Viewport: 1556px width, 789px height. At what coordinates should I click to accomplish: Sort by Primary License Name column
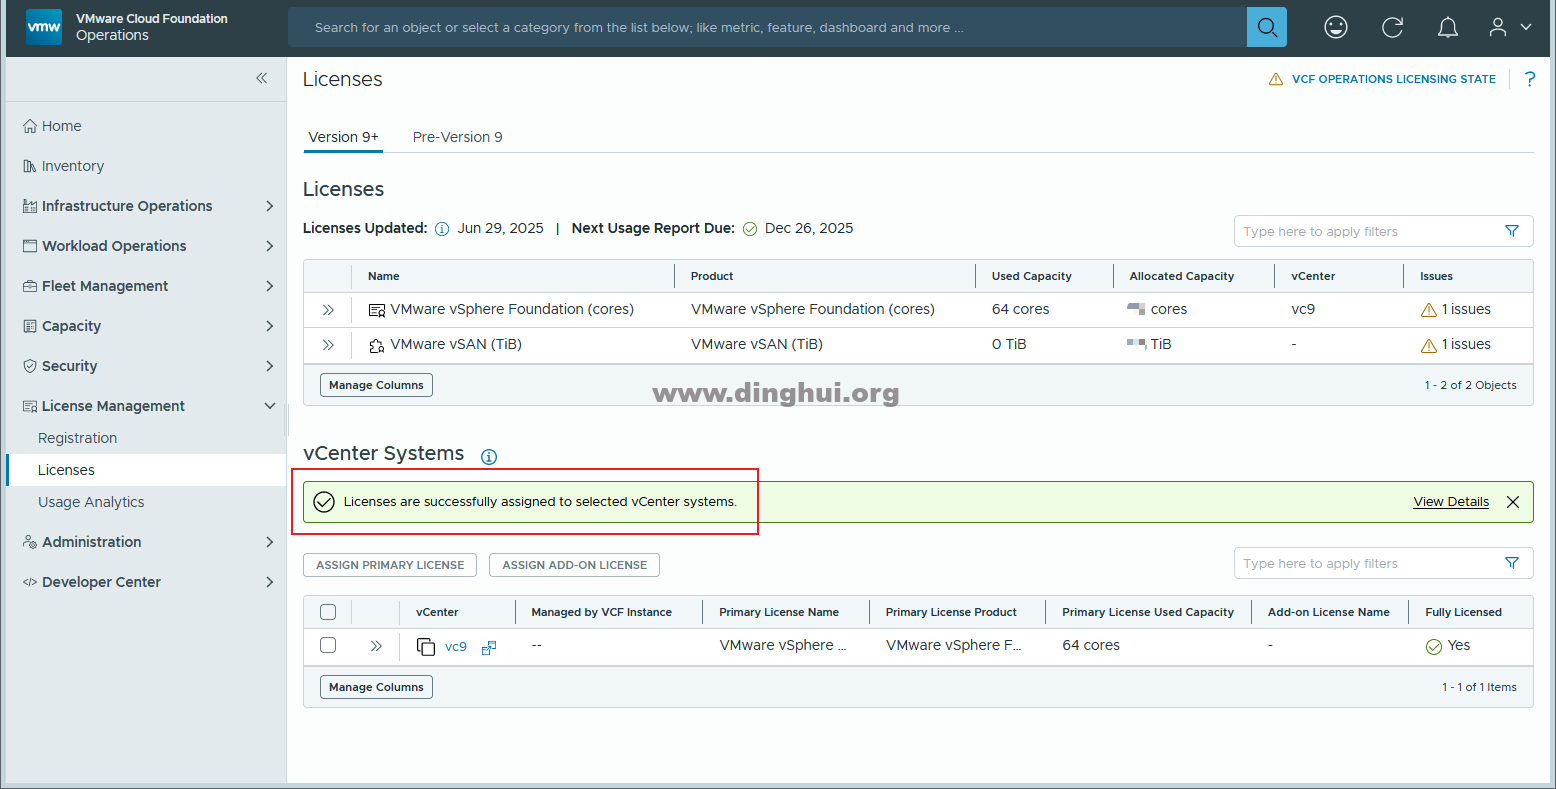pos(779,612)
